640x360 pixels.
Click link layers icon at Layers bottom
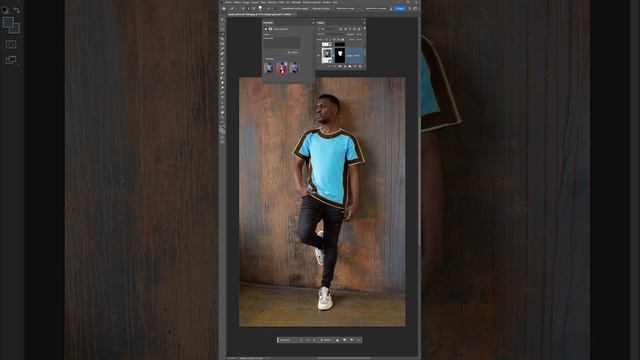click(x=329, y=66)
